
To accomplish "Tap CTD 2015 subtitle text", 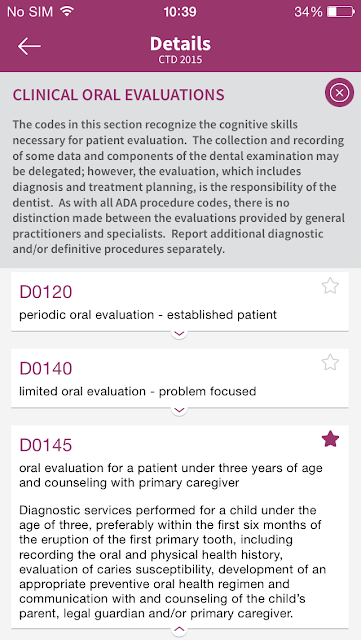I will 180,60.
